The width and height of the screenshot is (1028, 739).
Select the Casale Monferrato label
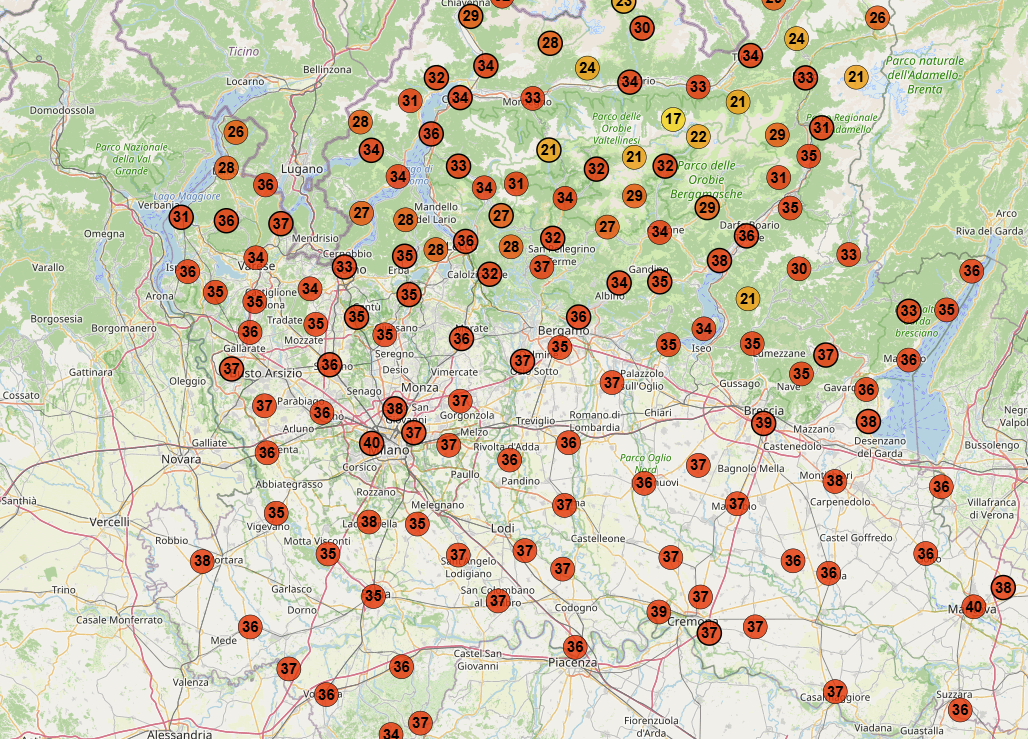[119, 620]
